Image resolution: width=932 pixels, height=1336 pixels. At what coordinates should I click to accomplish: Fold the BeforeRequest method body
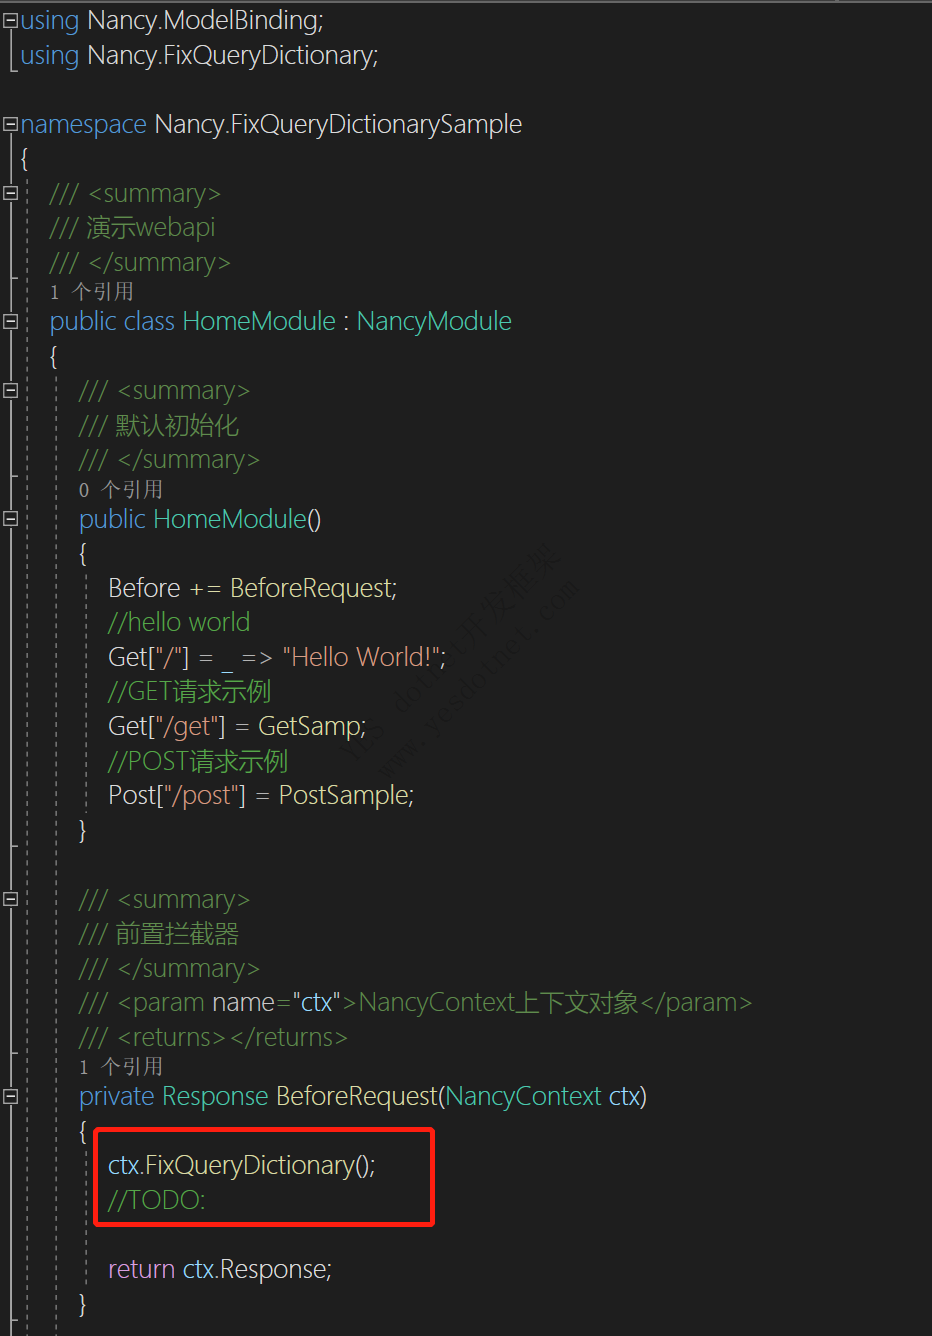pyautogui.click(x=10, y=1096)
